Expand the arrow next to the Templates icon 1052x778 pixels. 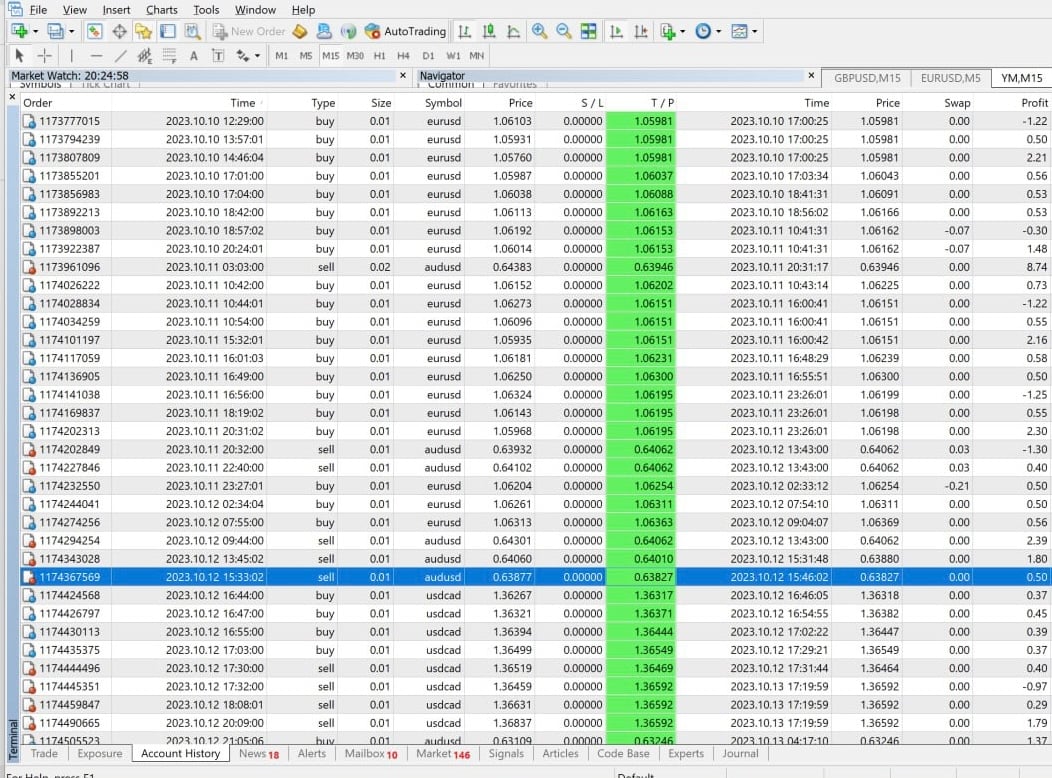[x=755, y=31]
